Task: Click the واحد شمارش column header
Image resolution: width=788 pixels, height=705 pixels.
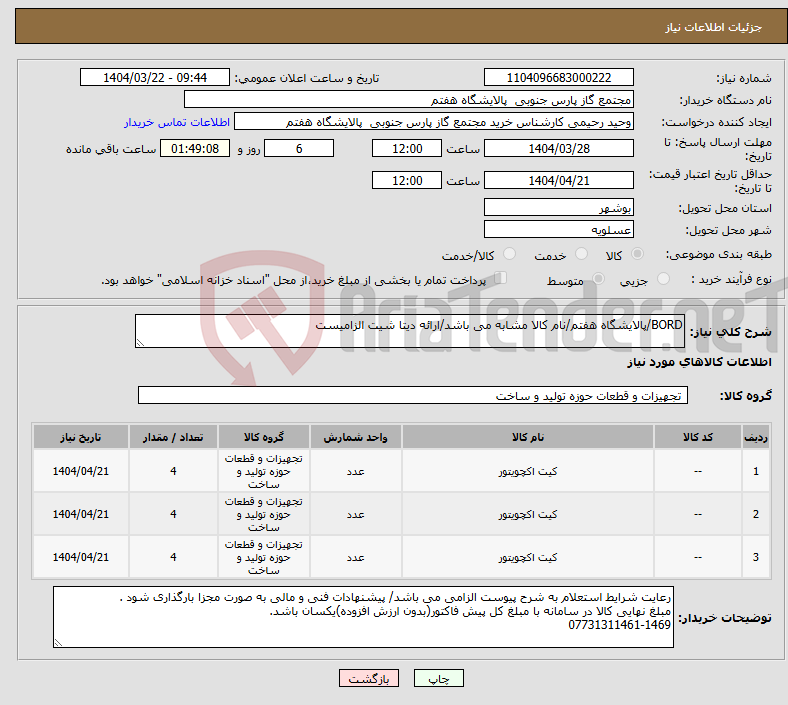Action: (355, 437)
